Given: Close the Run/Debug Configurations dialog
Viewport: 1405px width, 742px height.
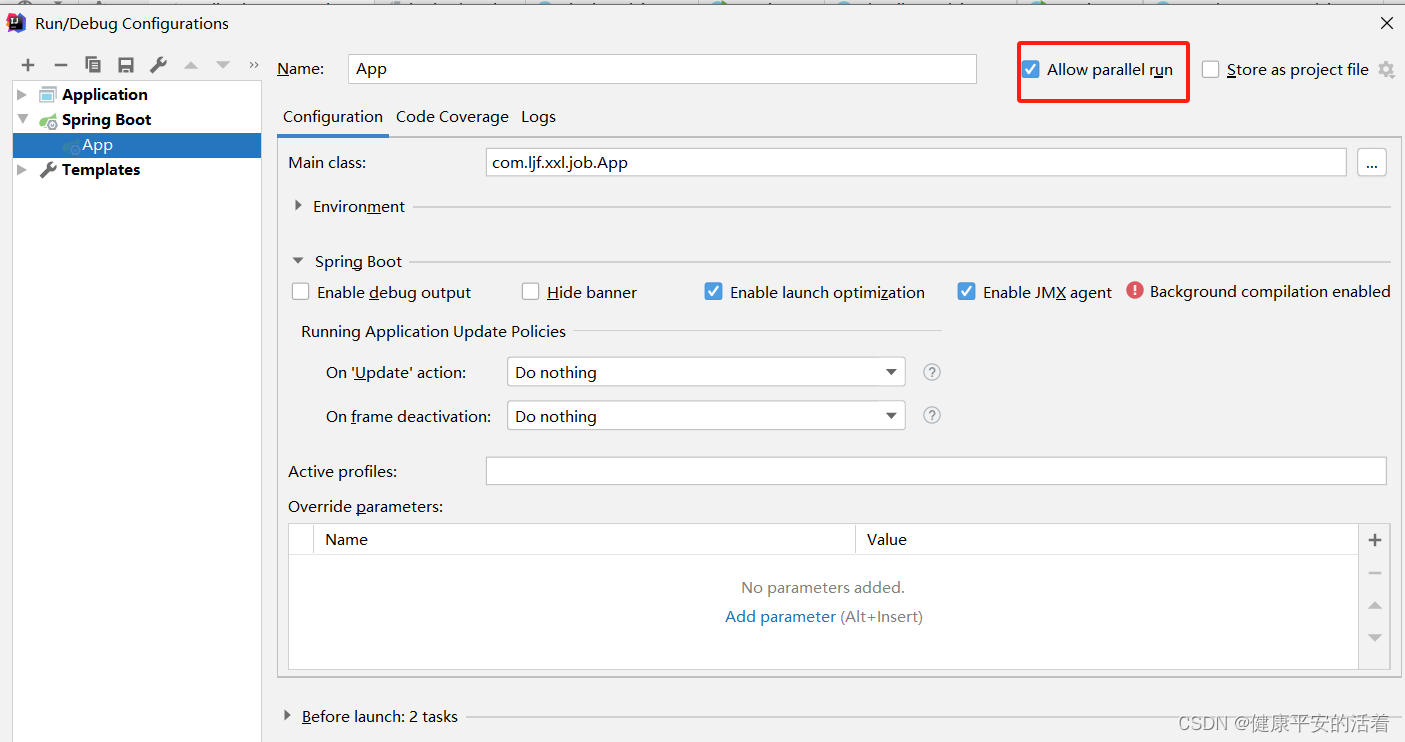Looking at the screenshot, I should (1386, 23).
